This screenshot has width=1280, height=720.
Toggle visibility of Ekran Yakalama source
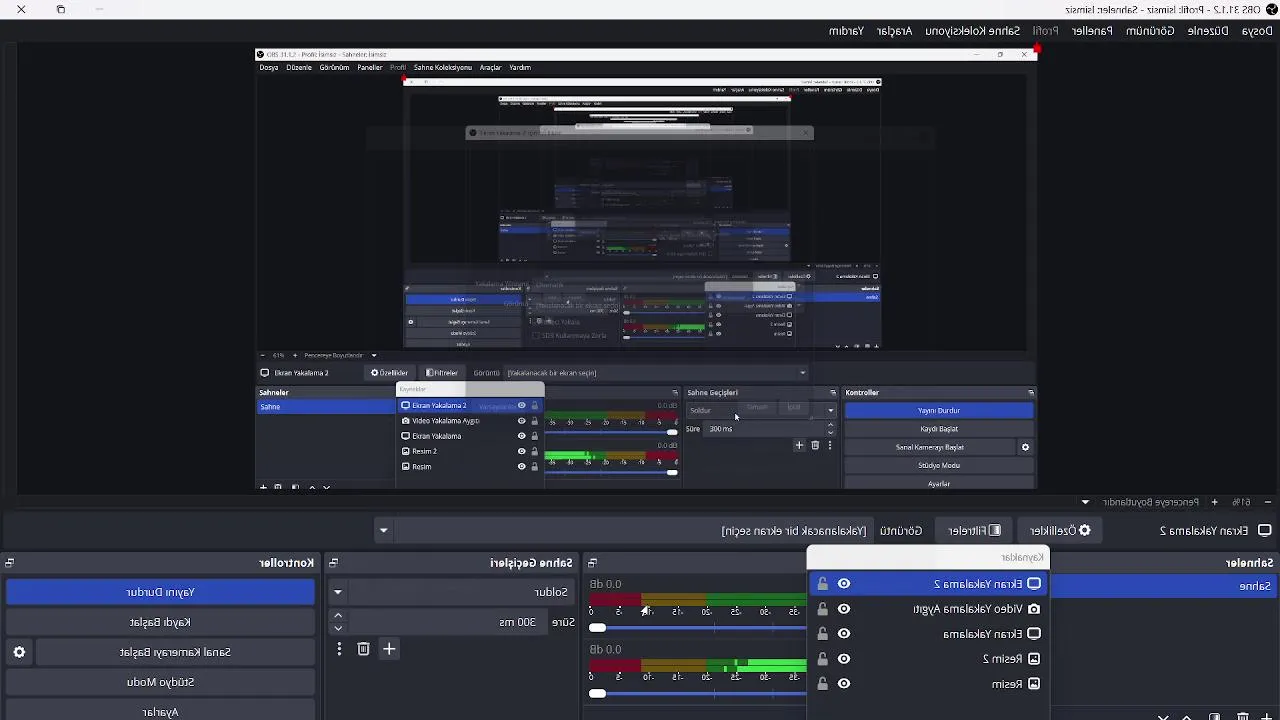(844, 634)
